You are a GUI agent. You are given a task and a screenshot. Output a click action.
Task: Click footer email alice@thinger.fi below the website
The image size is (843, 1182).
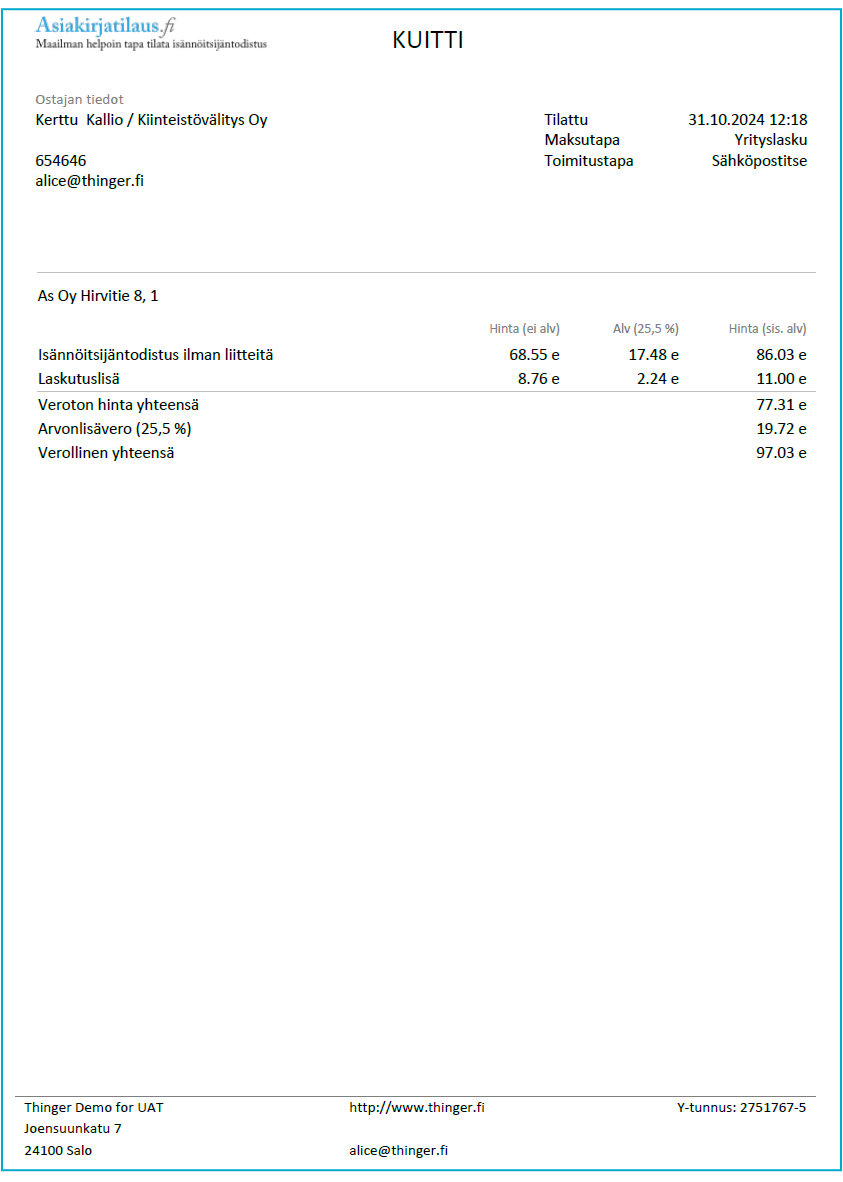[398, 1150]
